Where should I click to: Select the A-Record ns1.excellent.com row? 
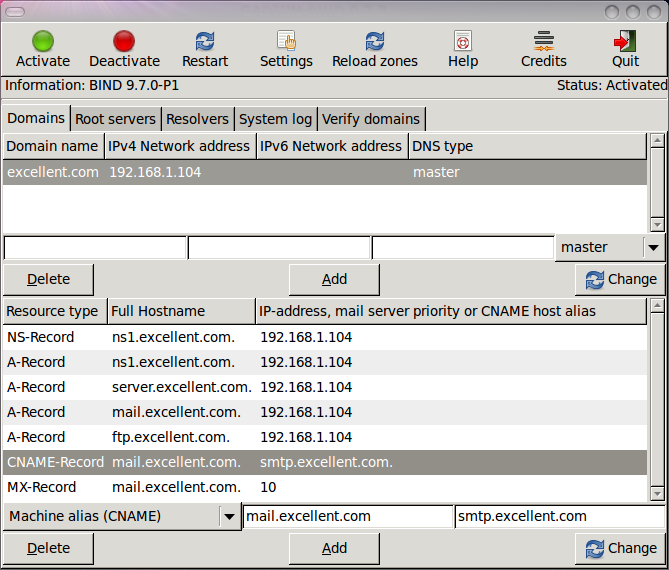[325, 363]
